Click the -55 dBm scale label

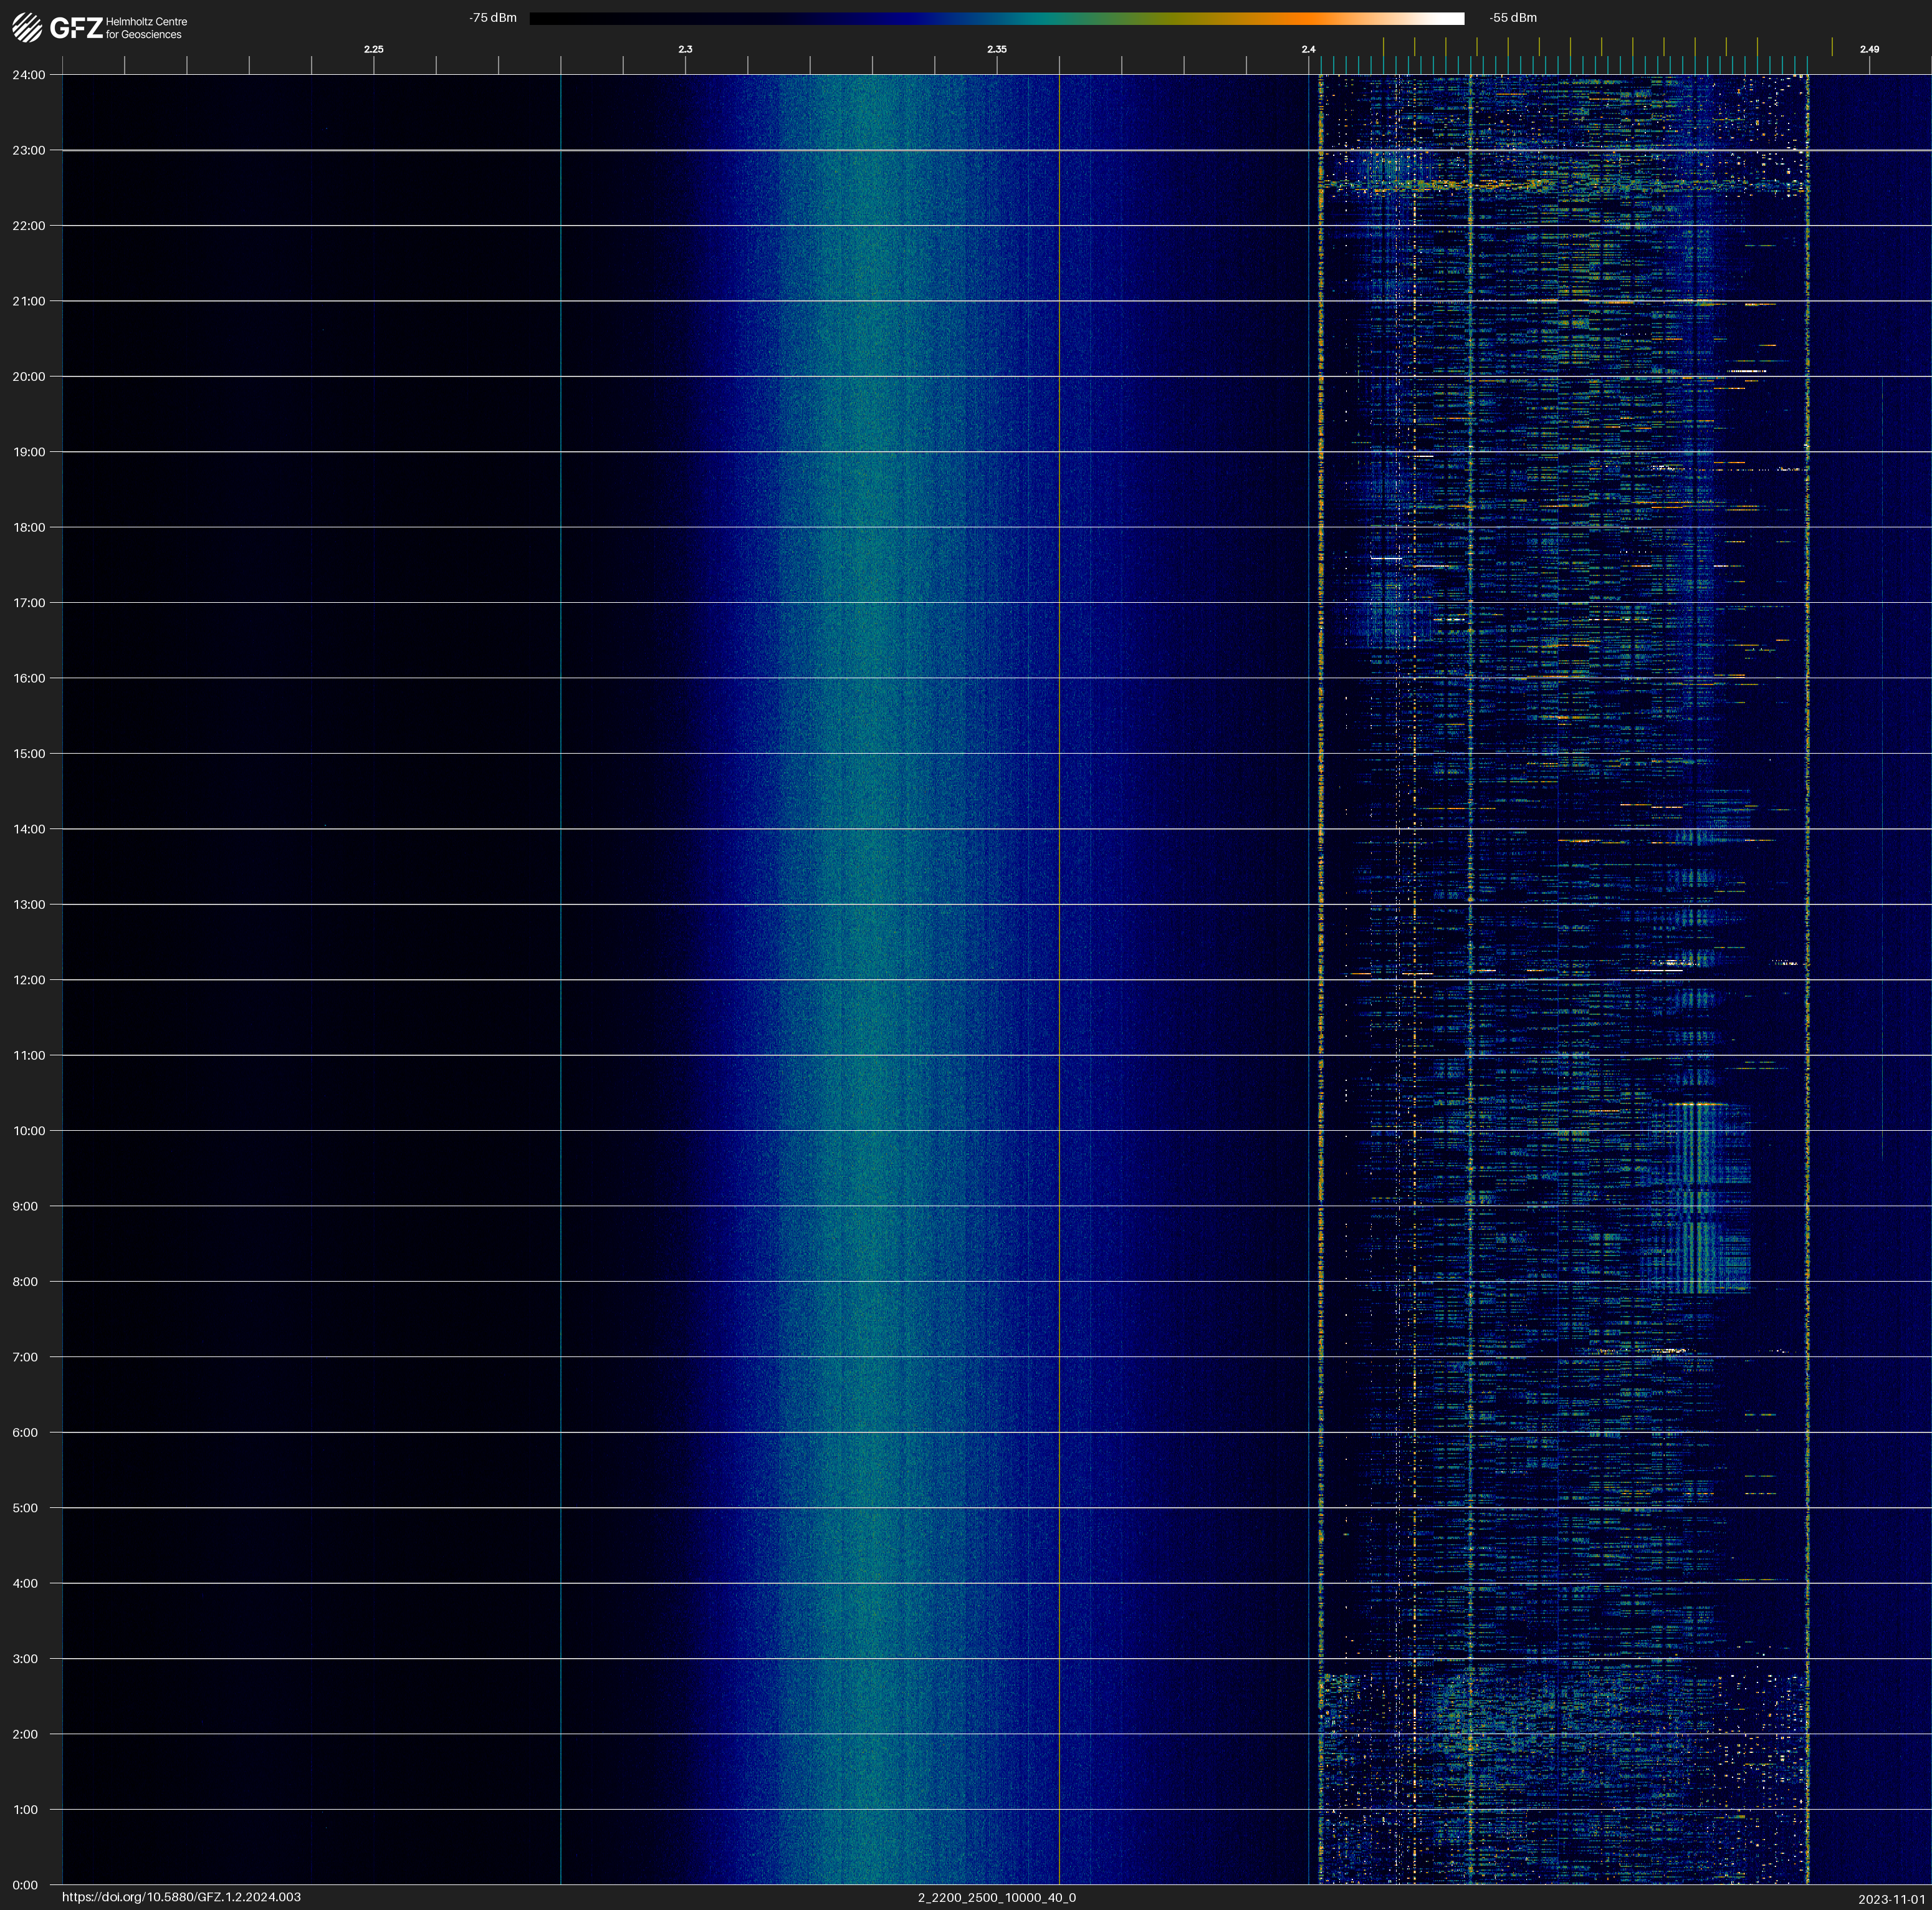[1513, 18]
